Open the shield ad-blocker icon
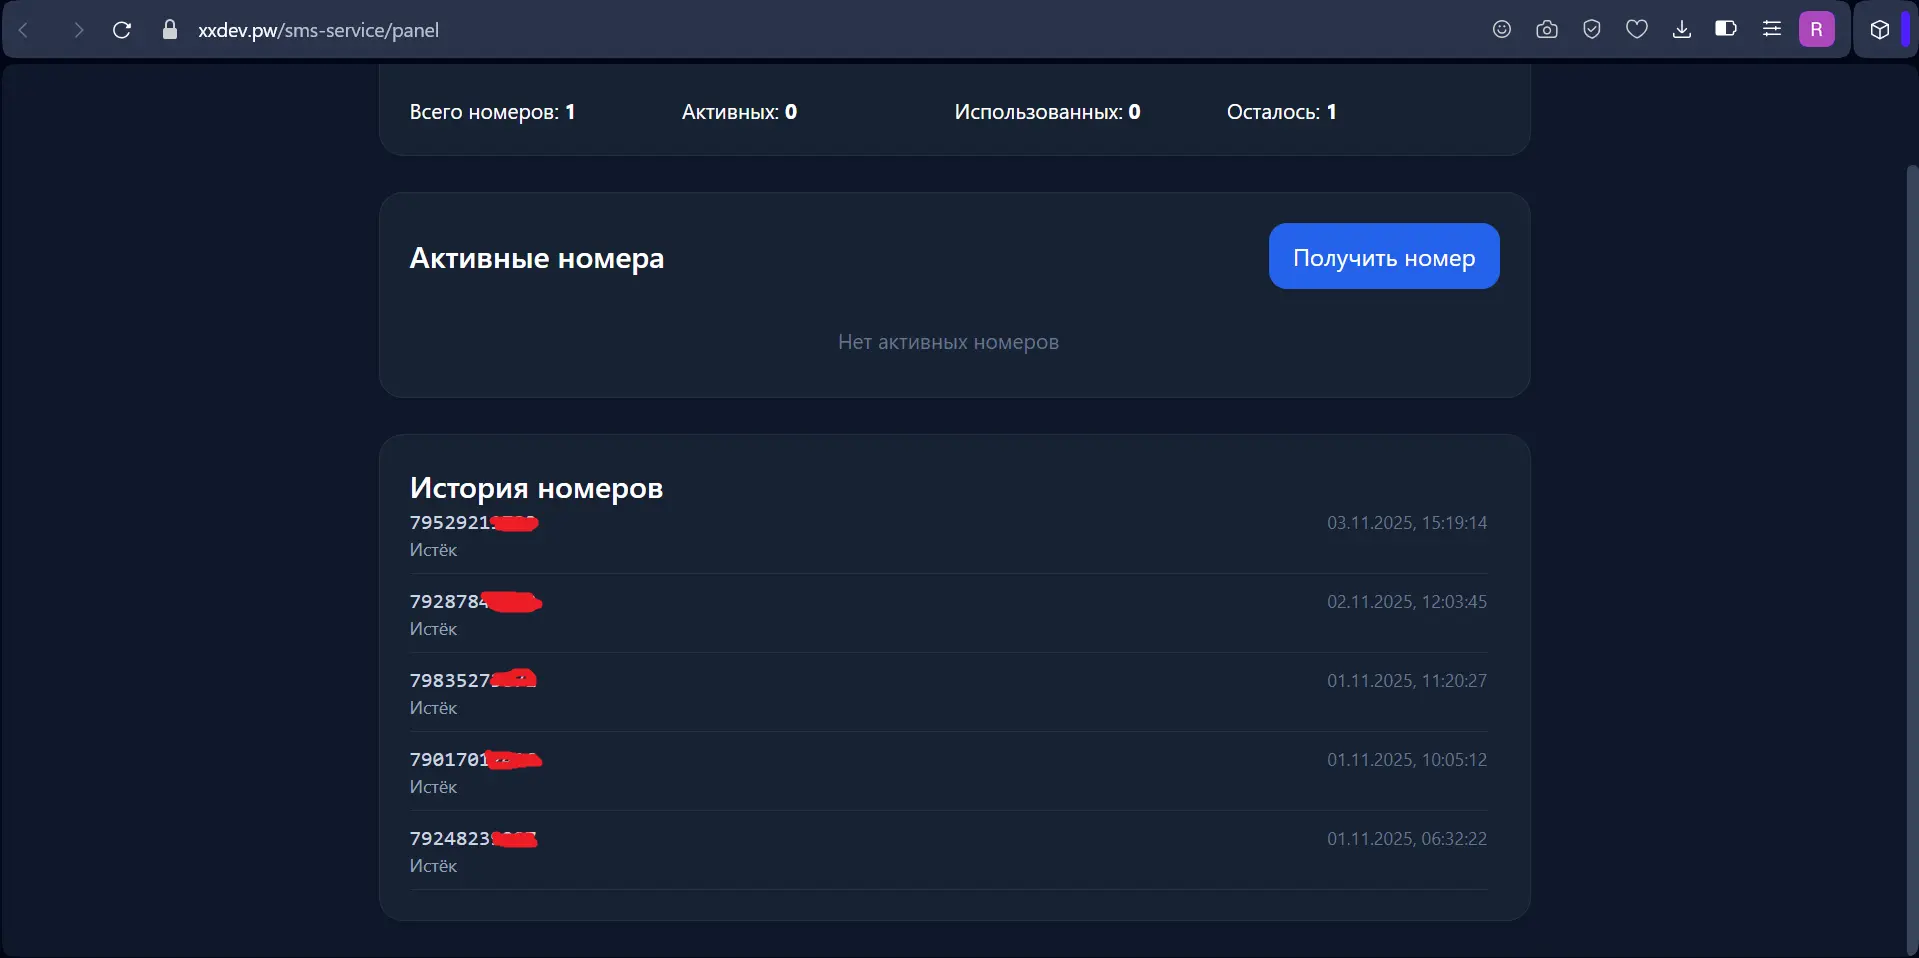This screenshot has width=1919, height=958. [x=1592, y=29]
